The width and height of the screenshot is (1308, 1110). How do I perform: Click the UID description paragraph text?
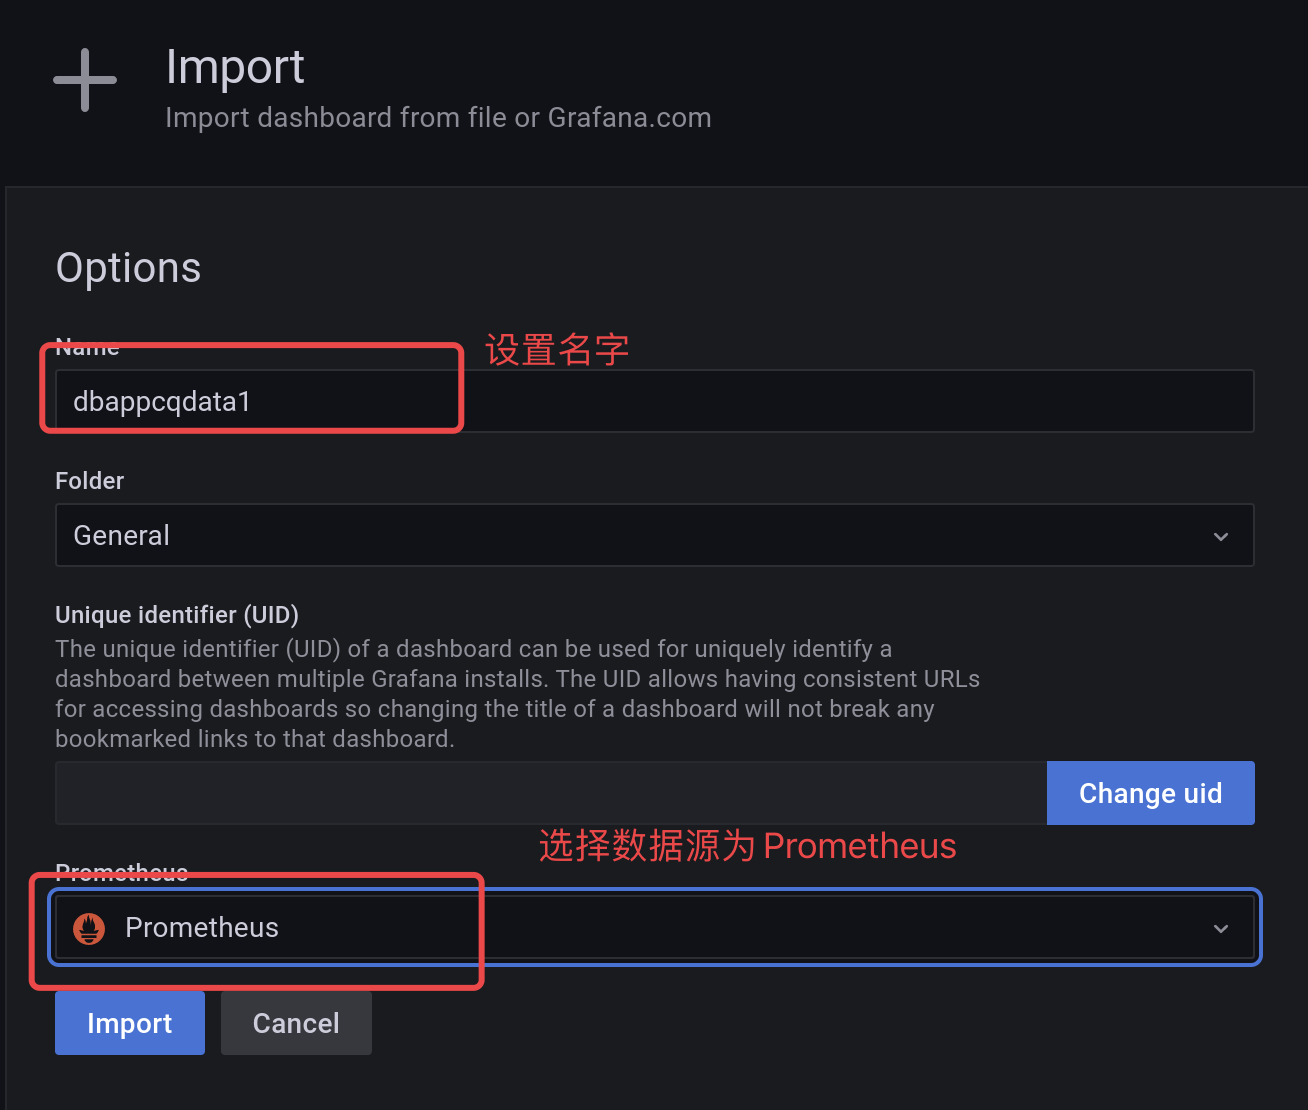pos(517,694)
